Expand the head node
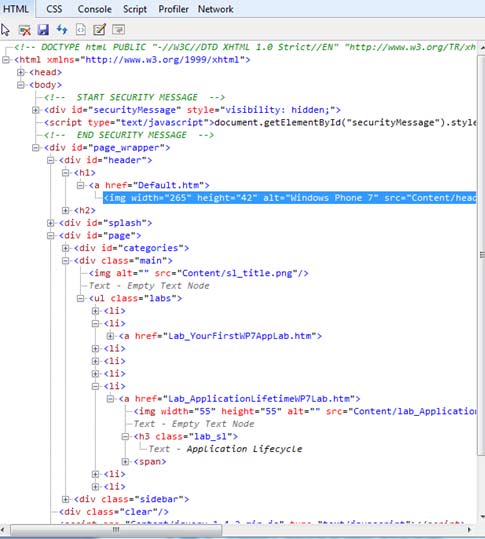This screenshot has height=539, width=485. click(21, 72)
